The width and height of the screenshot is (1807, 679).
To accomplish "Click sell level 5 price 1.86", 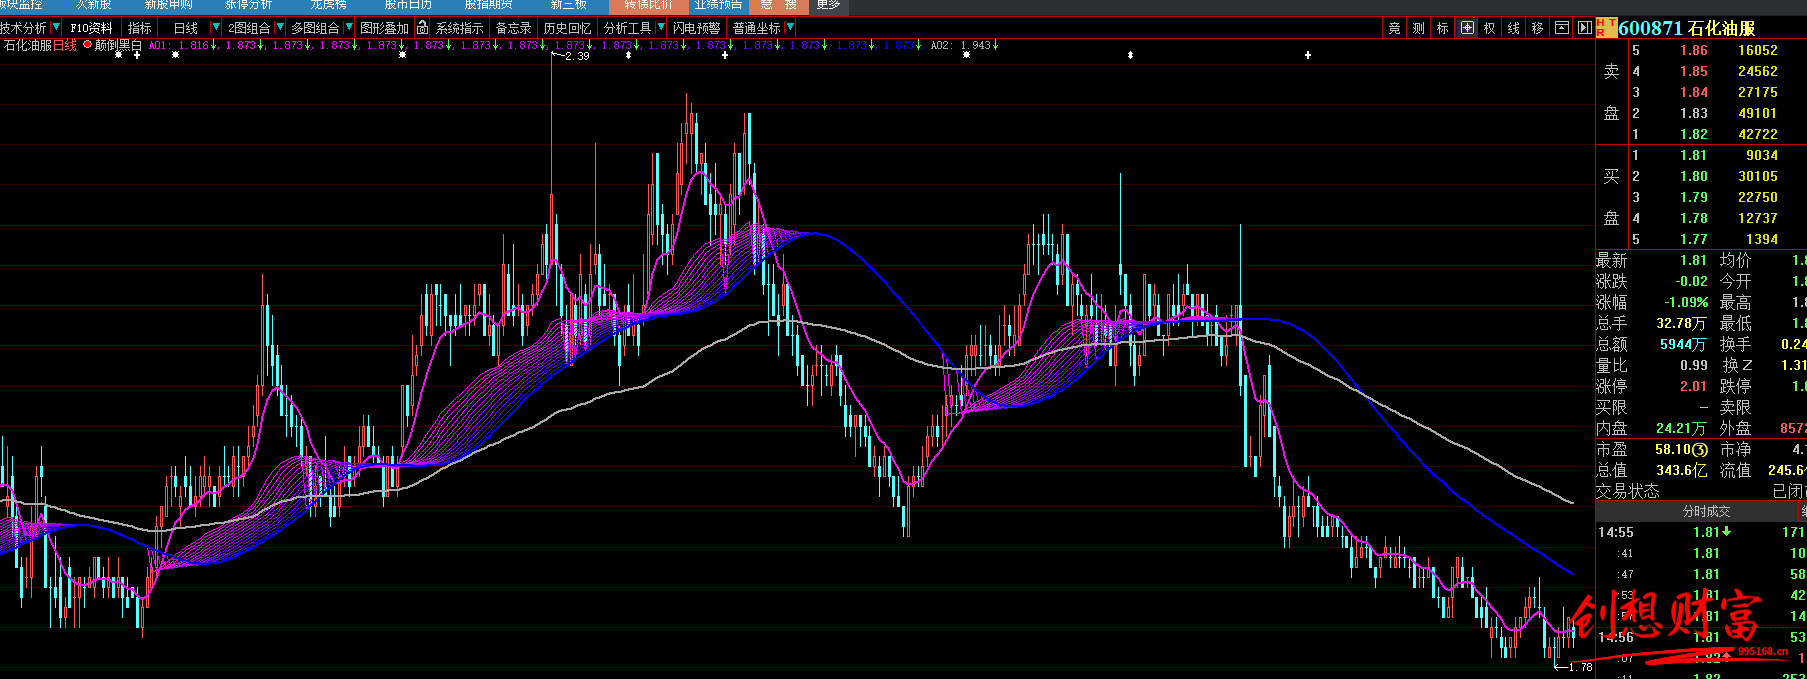I will [1694, 50].
